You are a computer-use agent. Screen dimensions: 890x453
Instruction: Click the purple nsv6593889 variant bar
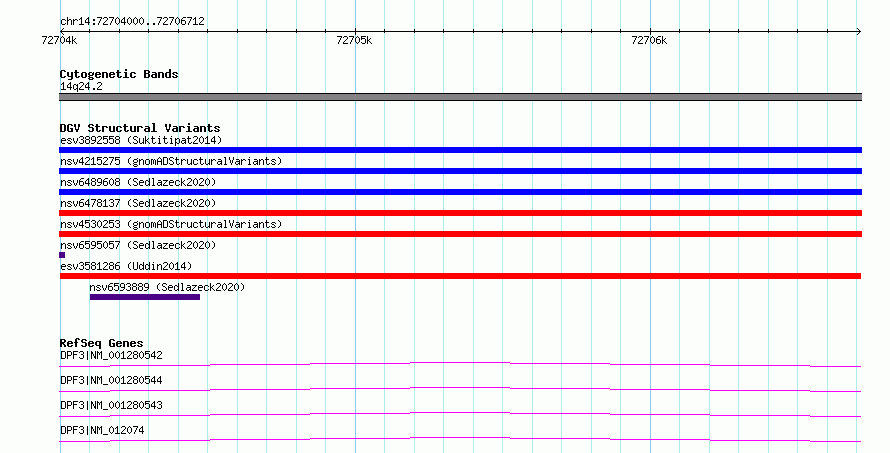[145, 297]
